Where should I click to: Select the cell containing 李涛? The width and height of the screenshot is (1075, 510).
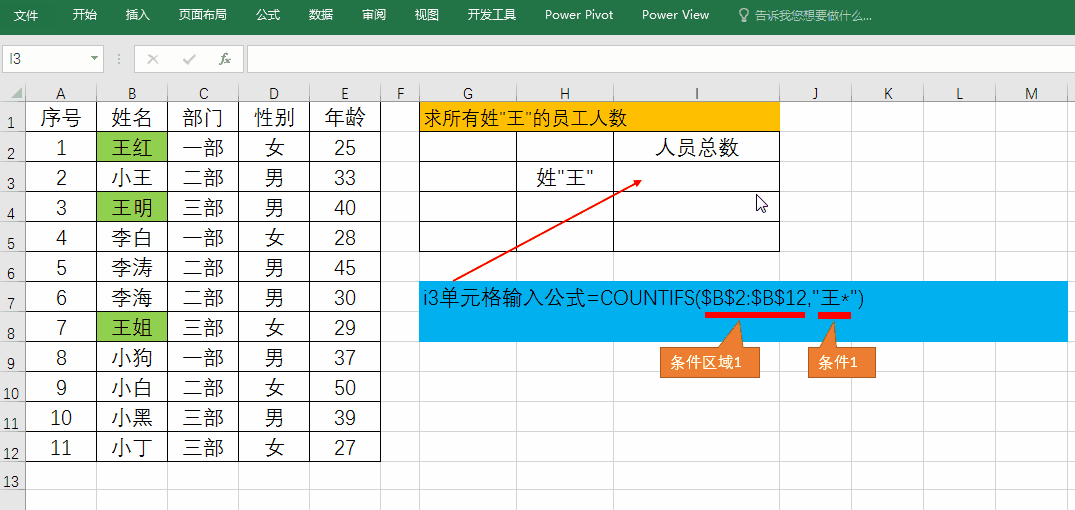pos(132,267)
